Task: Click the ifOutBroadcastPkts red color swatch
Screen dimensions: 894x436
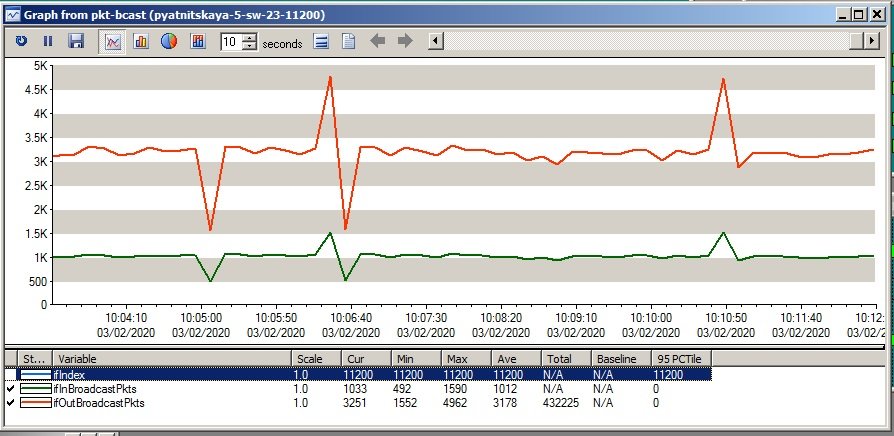Action: click(x=35, y=403)
